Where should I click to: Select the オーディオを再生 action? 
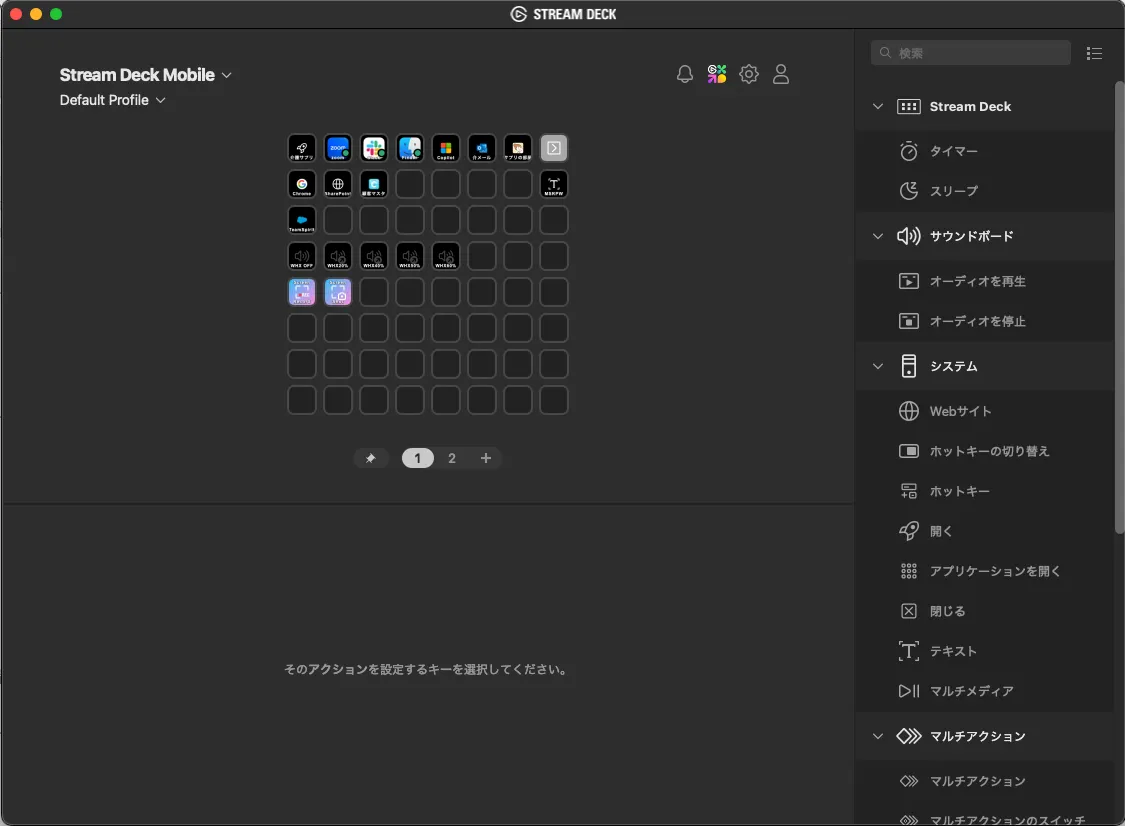(985, 281)
